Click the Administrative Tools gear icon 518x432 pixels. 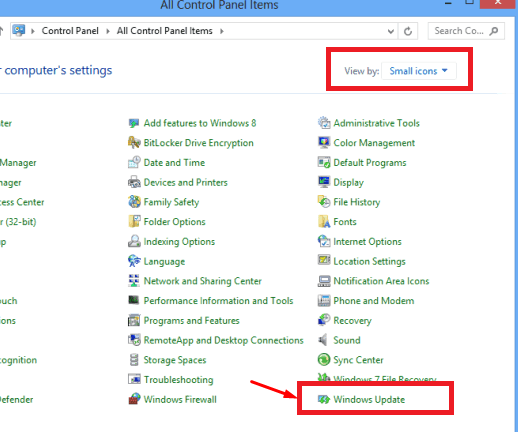click(324, 123)
